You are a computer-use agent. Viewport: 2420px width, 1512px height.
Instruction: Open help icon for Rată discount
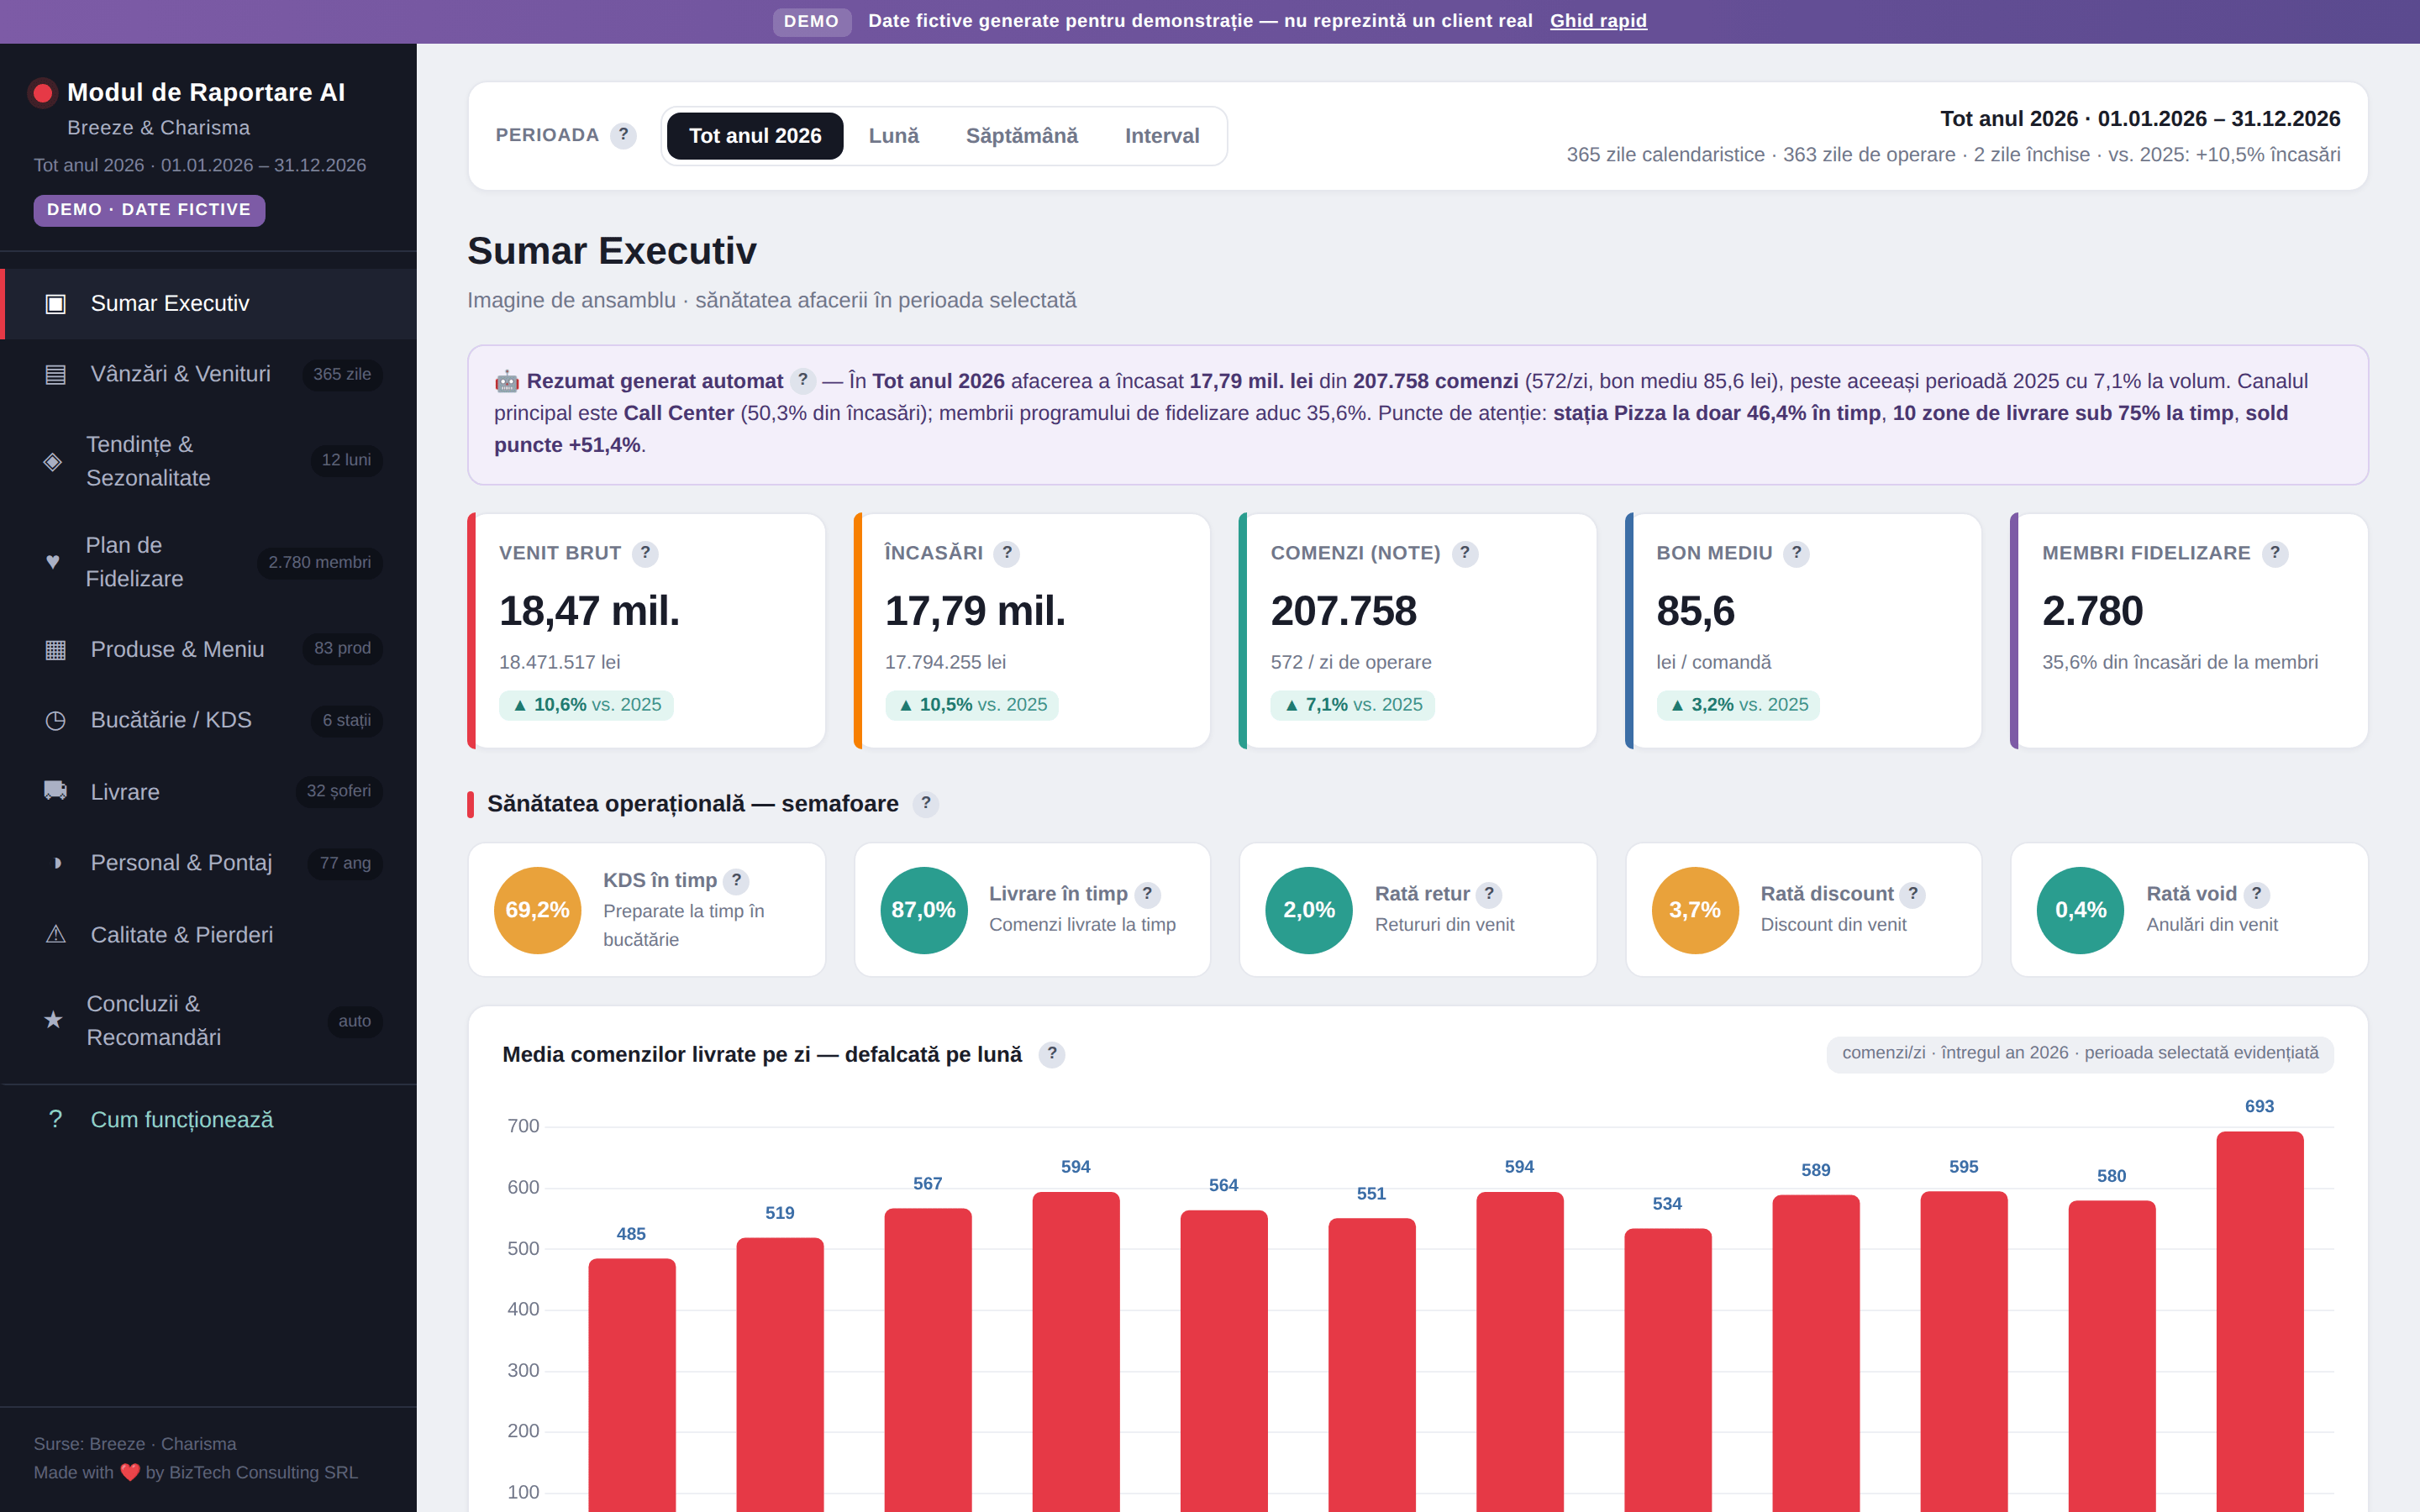1913,894
